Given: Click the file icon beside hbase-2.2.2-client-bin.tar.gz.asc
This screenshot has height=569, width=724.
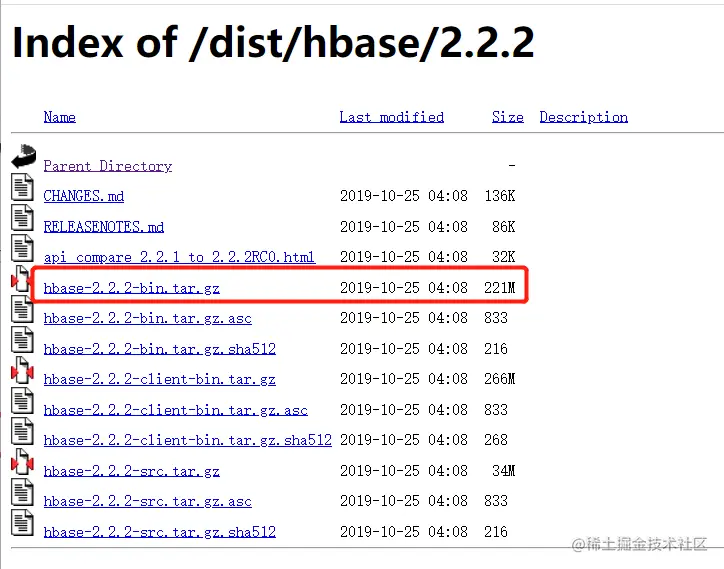Looking at the screenshot, I should pyautogui.click(x=22, y=400).
